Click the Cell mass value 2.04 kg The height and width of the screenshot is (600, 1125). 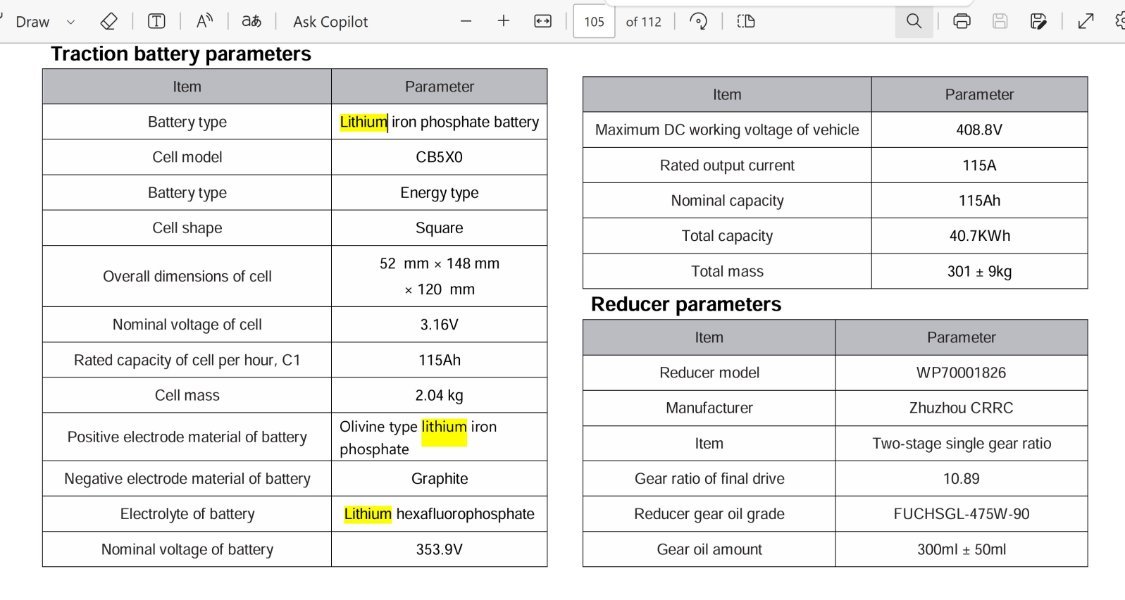439,395
